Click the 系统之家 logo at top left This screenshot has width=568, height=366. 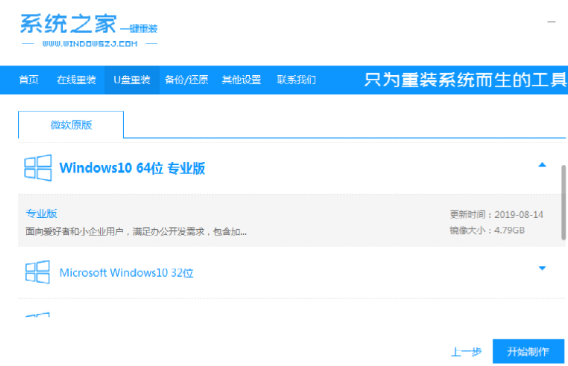tap(89, 30)
